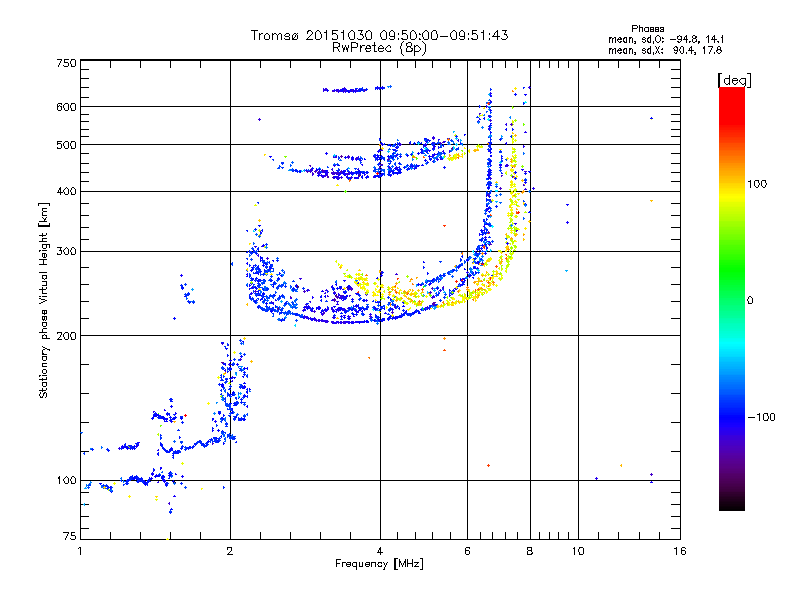
Task: Click the y-axis tick label '500'
Action: tap(66, 145)
